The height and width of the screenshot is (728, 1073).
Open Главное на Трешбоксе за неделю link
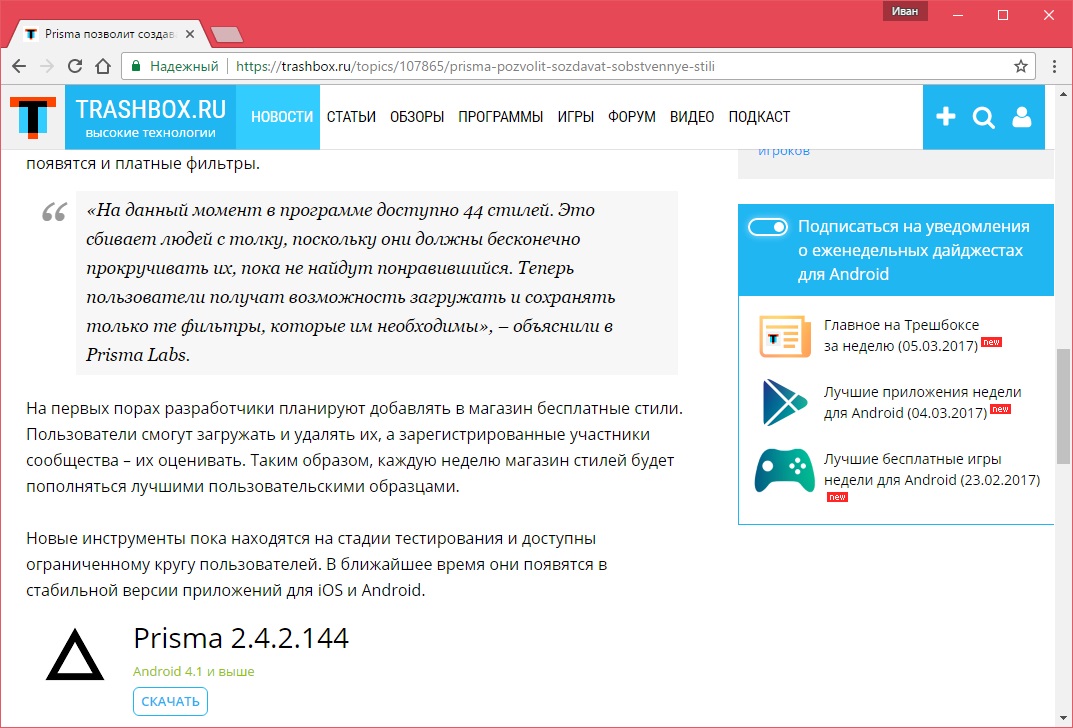tap(901, 335)
